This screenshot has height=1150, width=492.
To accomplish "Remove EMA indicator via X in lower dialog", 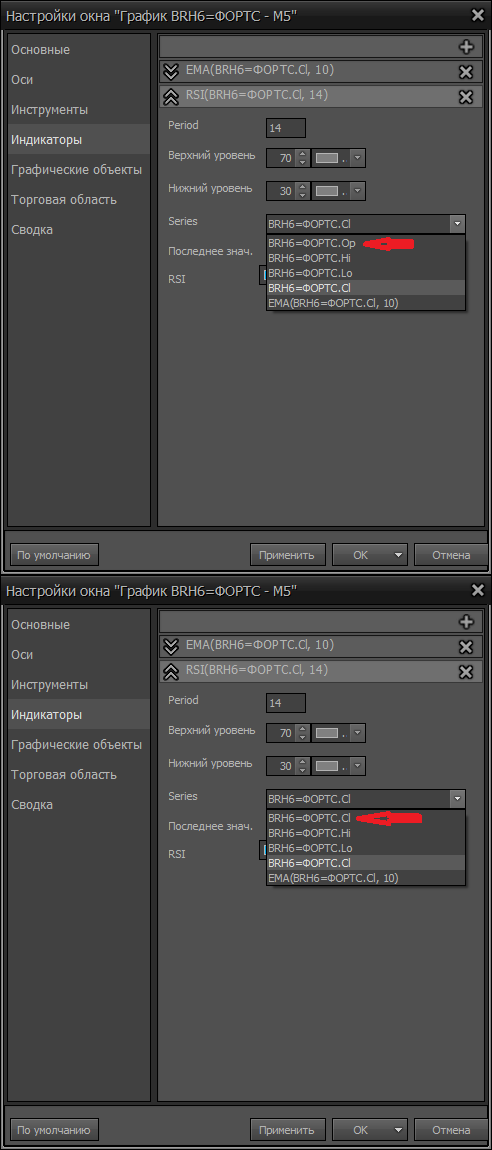I will pos(466,647).
